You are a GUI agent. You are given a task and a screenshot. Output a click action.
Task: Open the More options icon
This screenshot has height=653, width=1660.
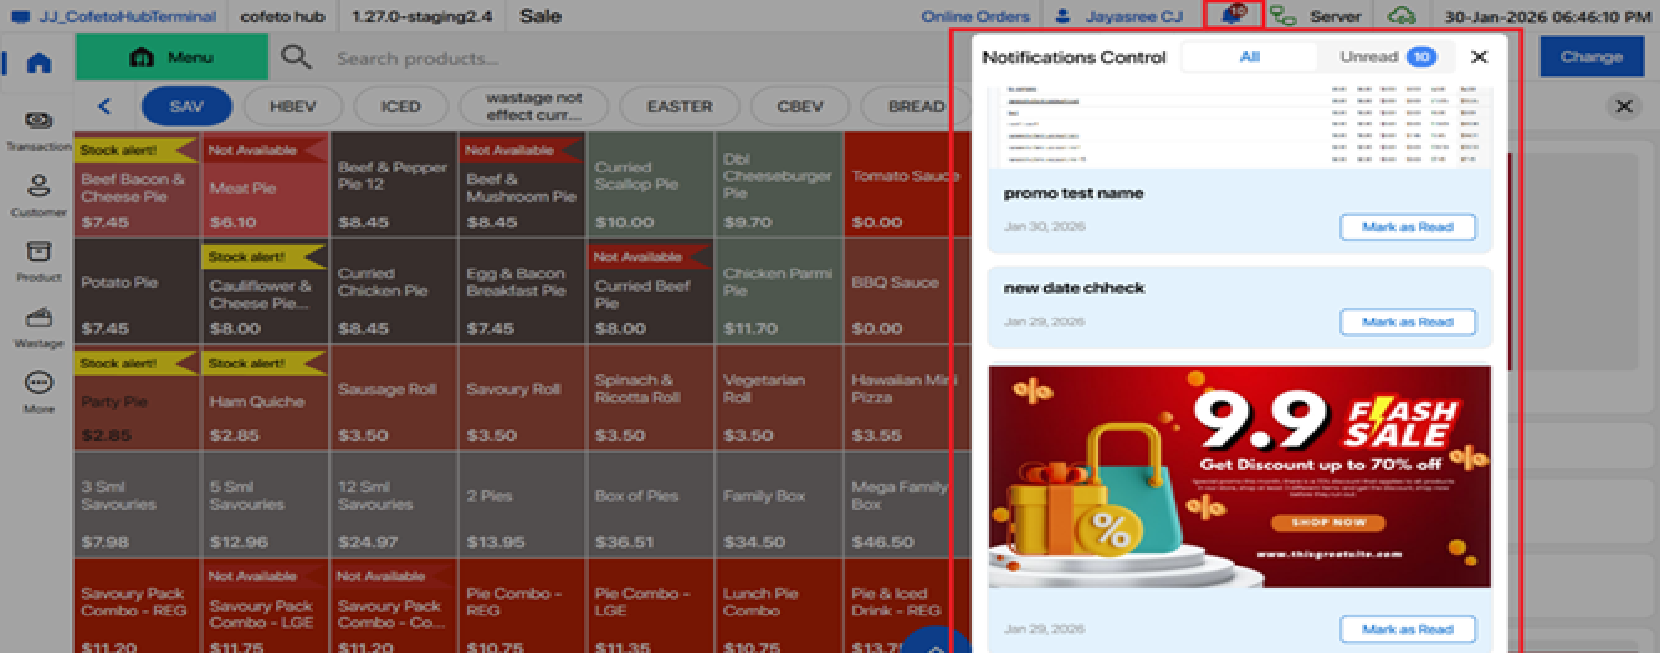pos(39,384)
